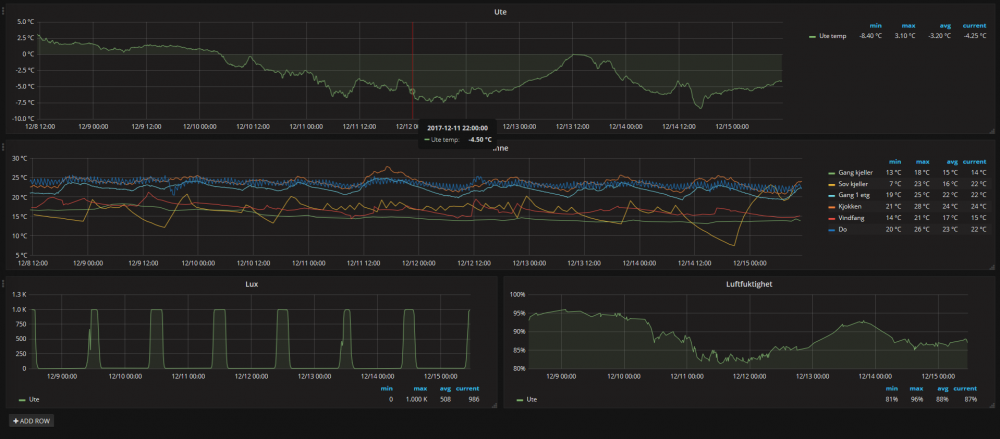This screenshot has height=439, width=1000.
Task: Click the Sov kjeller legend color icon
Action: point(832,183)
